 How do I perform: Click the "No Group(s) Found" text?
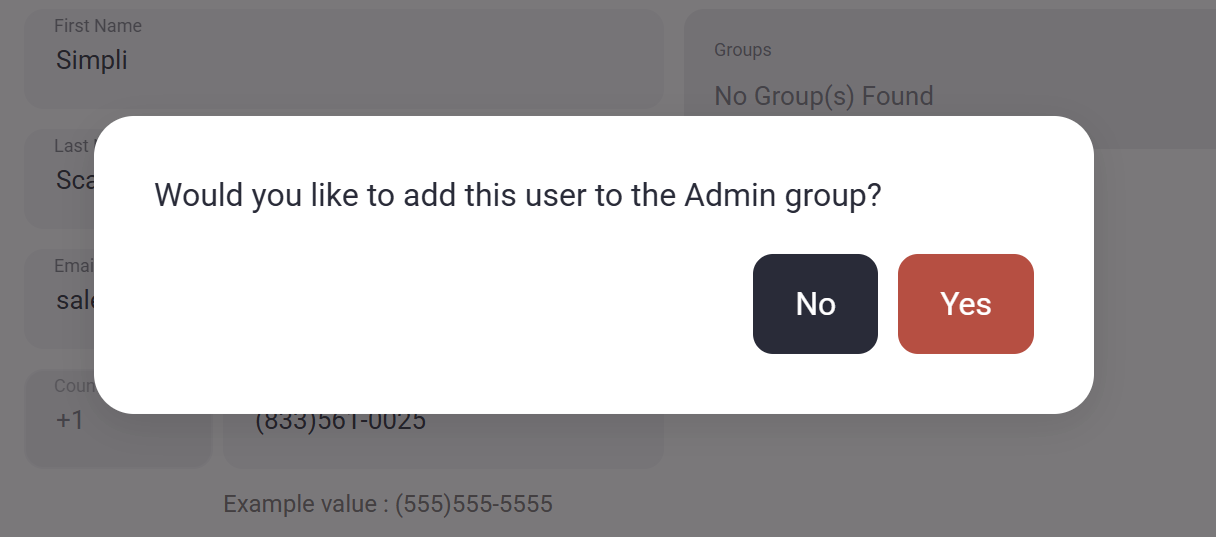[823, 96]
